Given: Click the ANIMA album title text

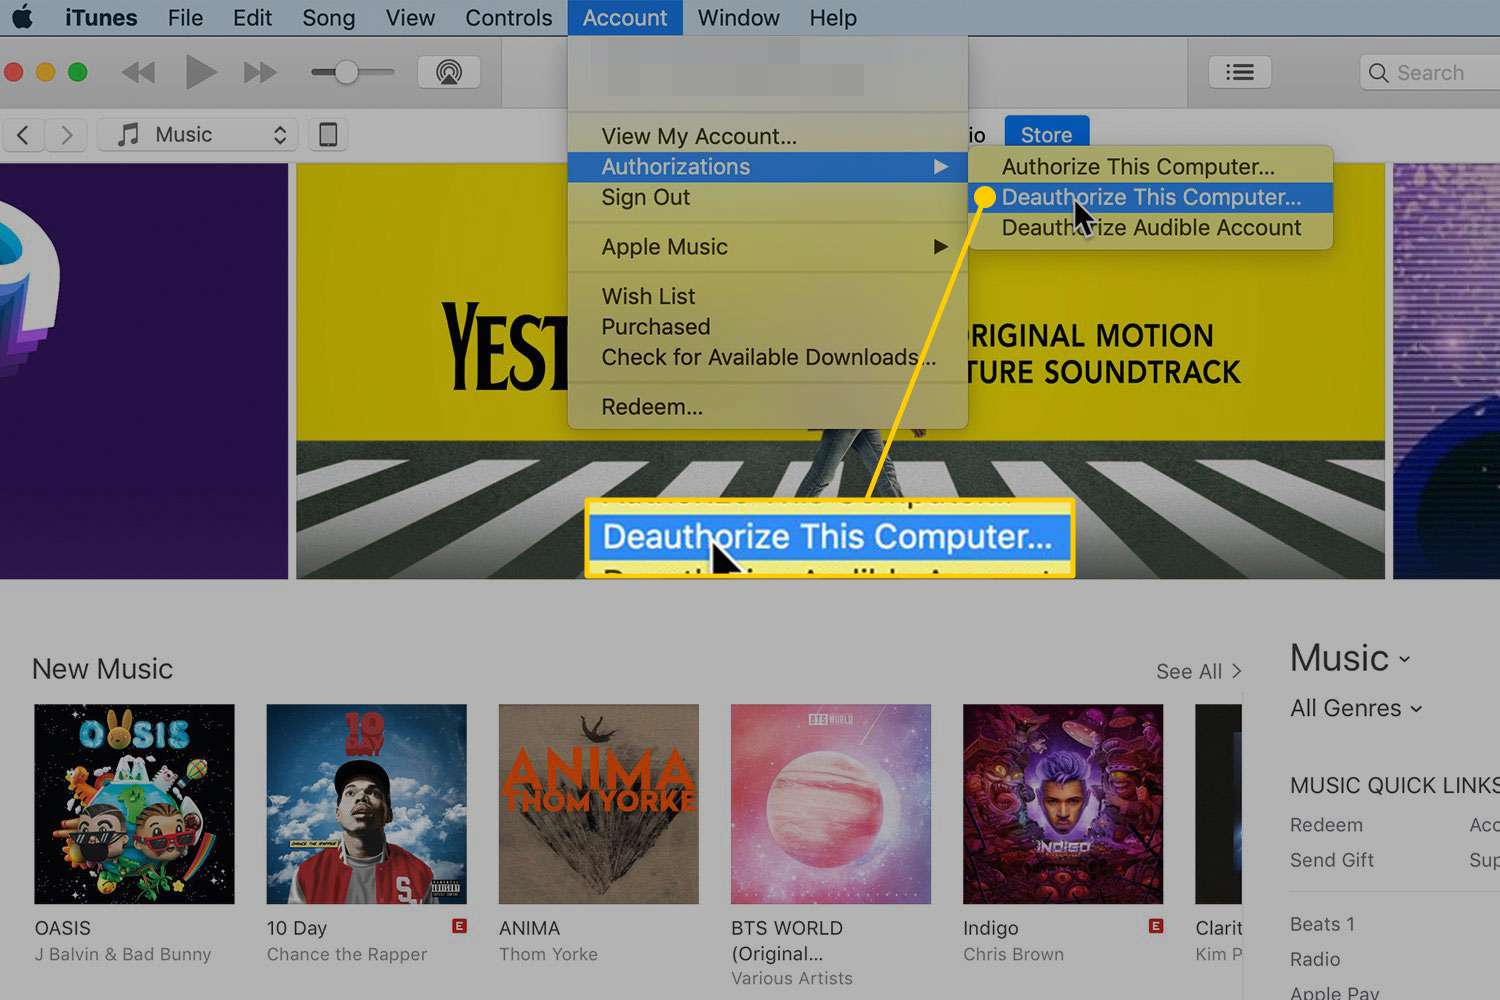Looking at the screenshot, I should (529, 928).
